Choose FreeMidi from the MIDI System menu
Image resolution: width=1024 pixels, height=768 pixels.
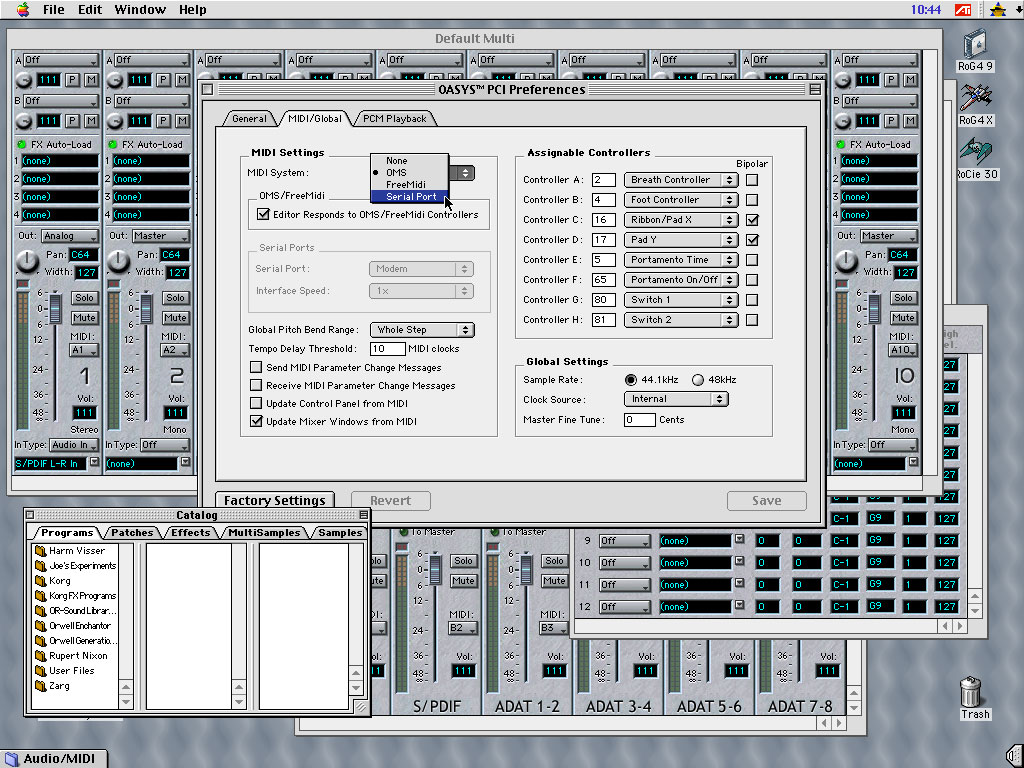[409, 185]
